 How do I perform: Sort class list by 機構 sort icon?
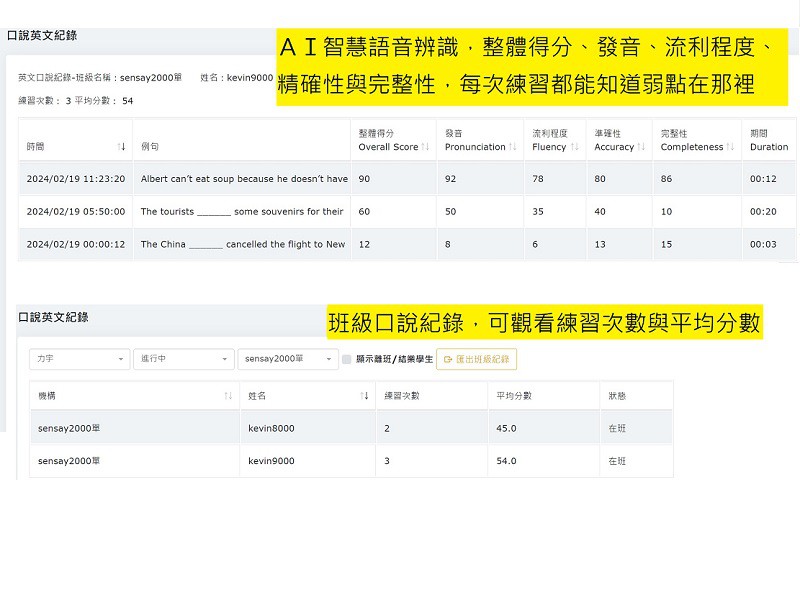click(x=228, y=396)
